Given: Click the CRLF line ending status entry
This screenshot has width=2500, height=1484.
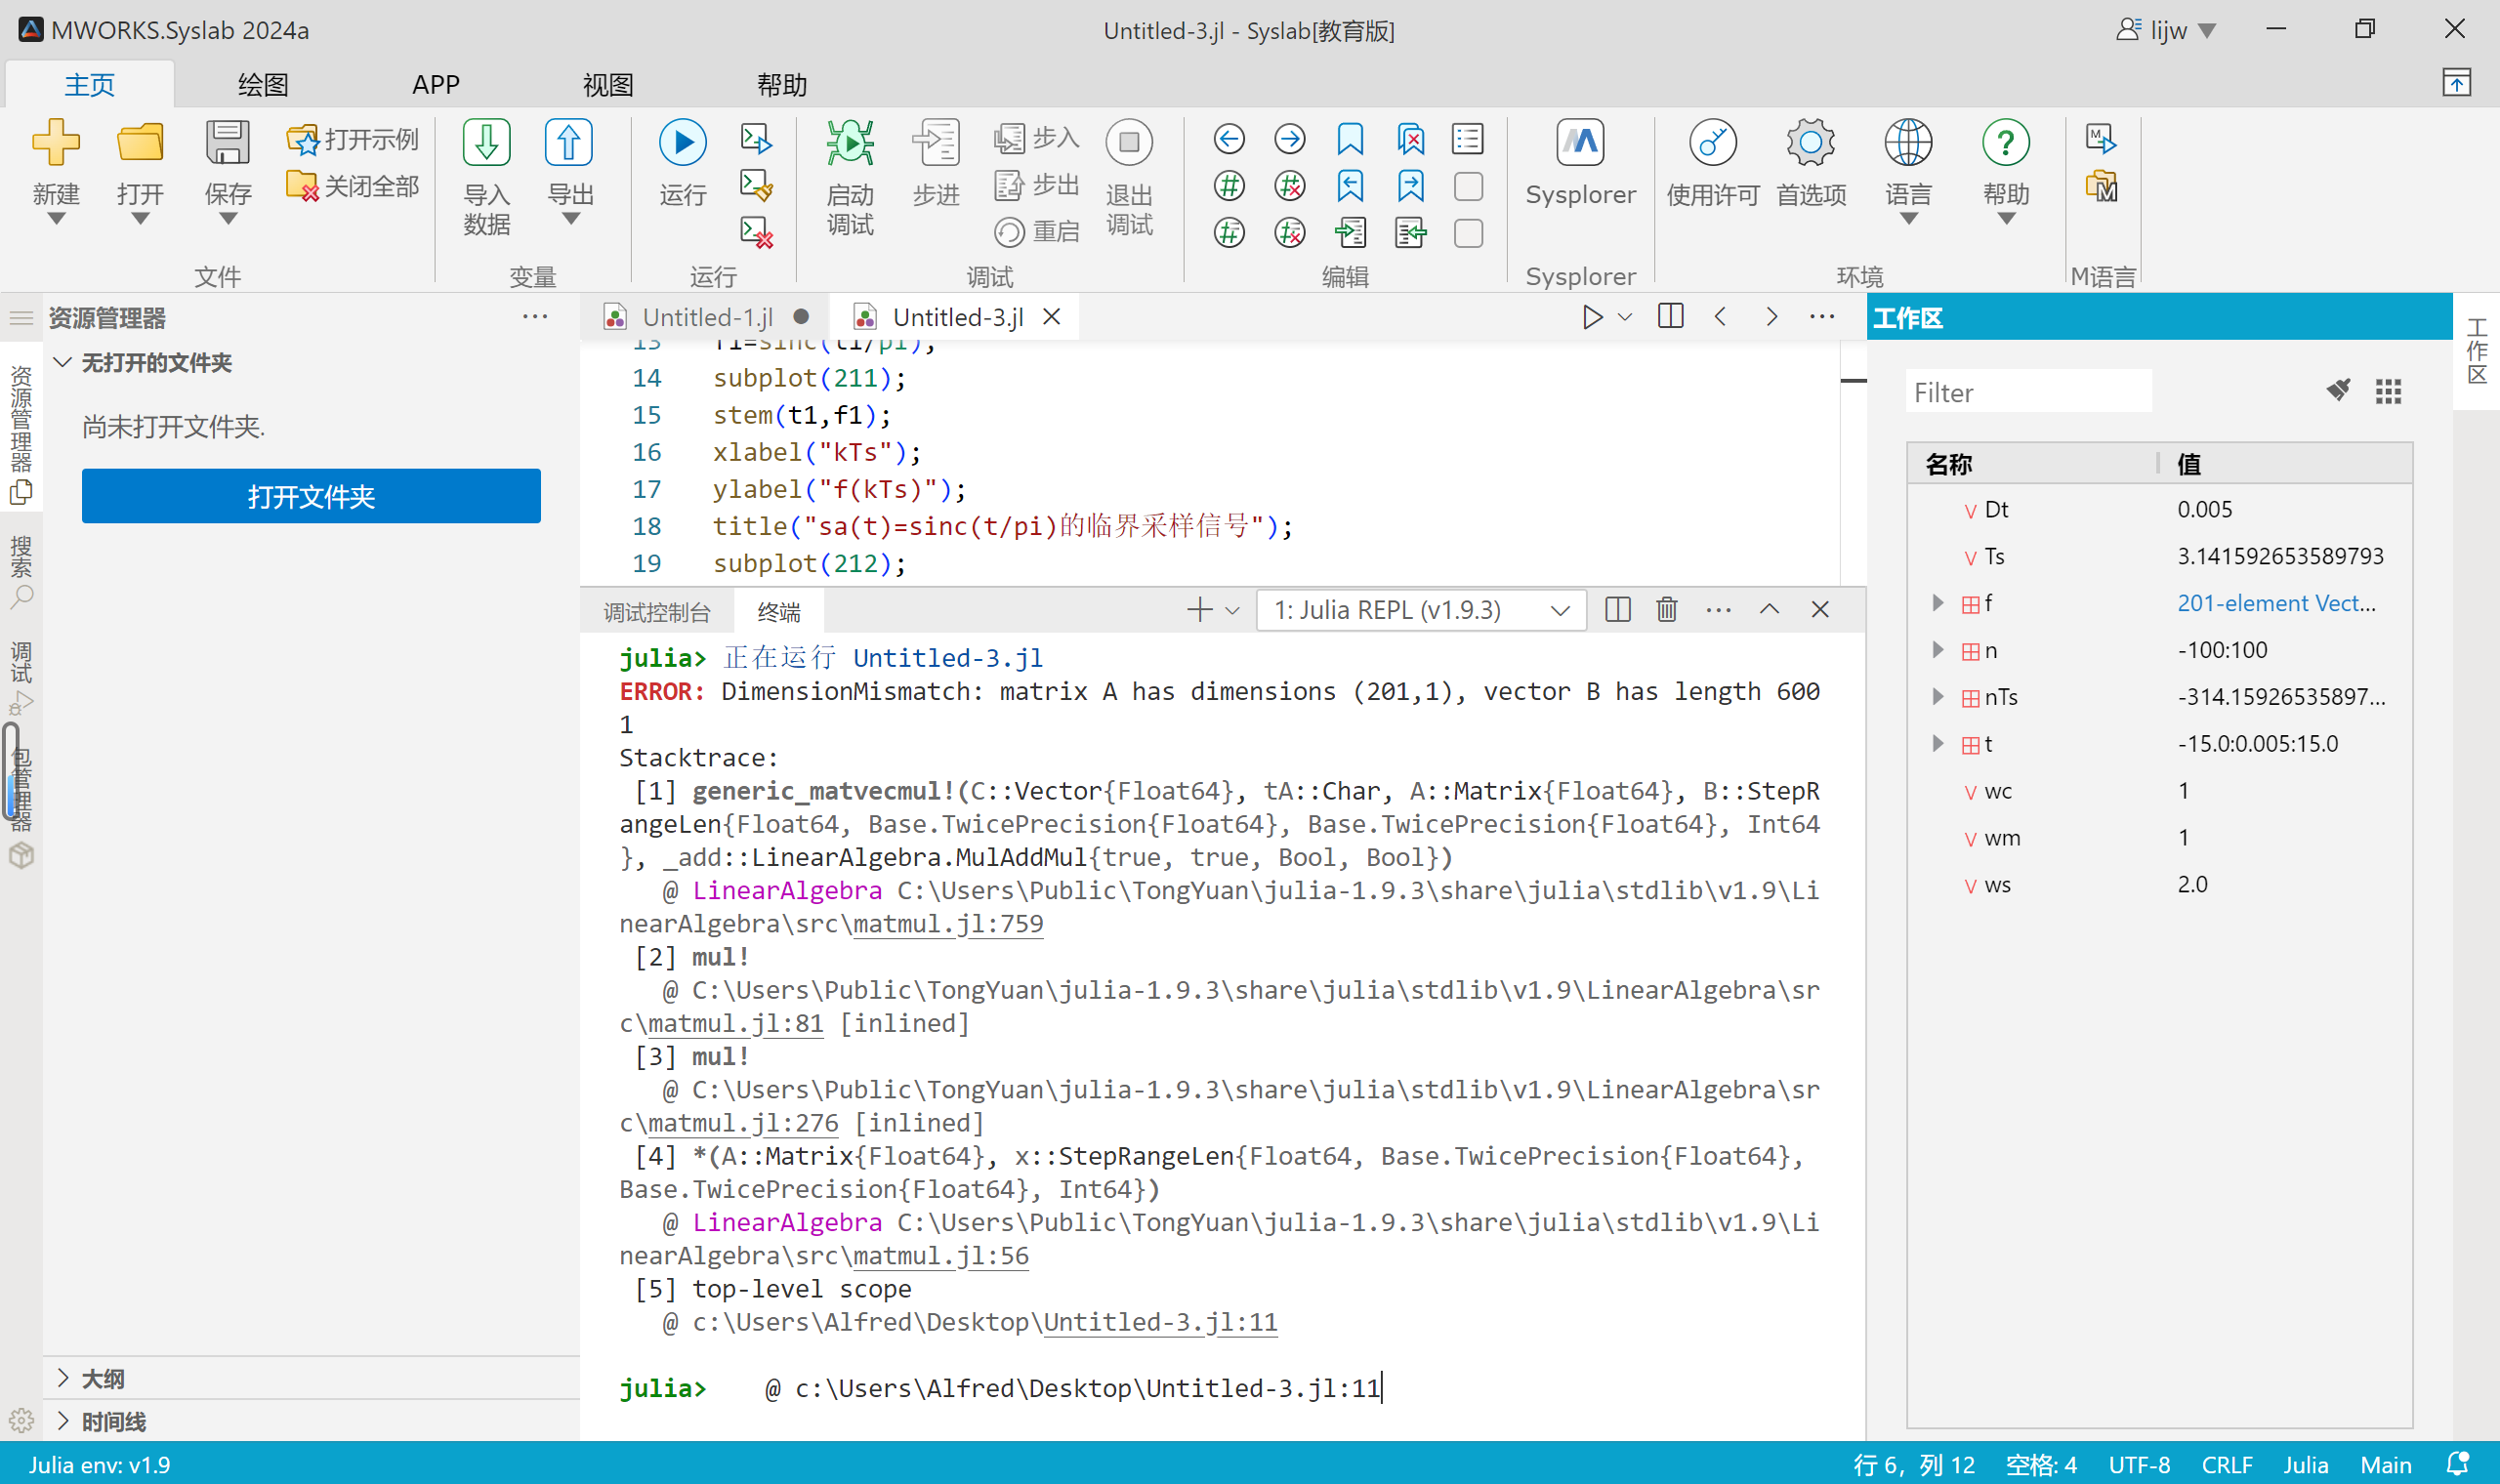Looking at the screenshot, I should point(2226,1464).
